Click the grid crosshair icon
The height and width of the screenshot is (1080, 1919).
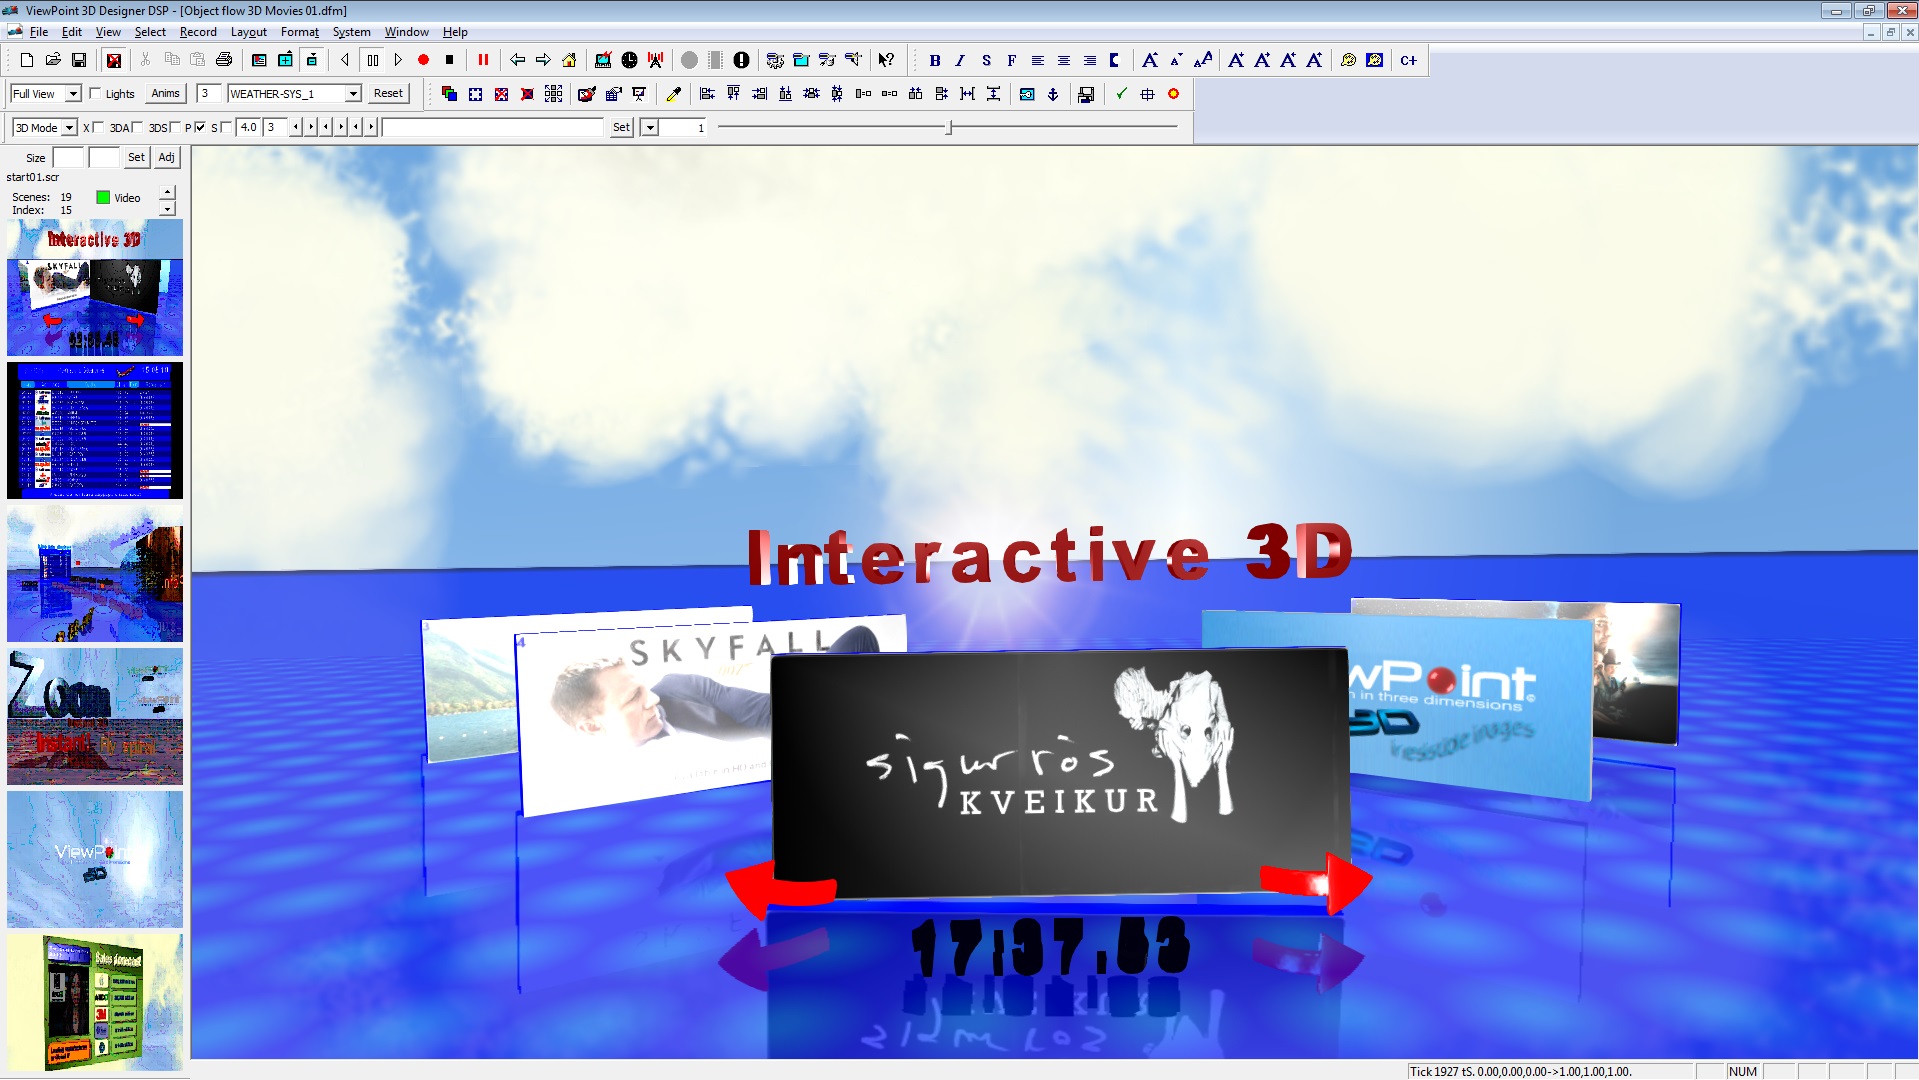pos(1147,94)
